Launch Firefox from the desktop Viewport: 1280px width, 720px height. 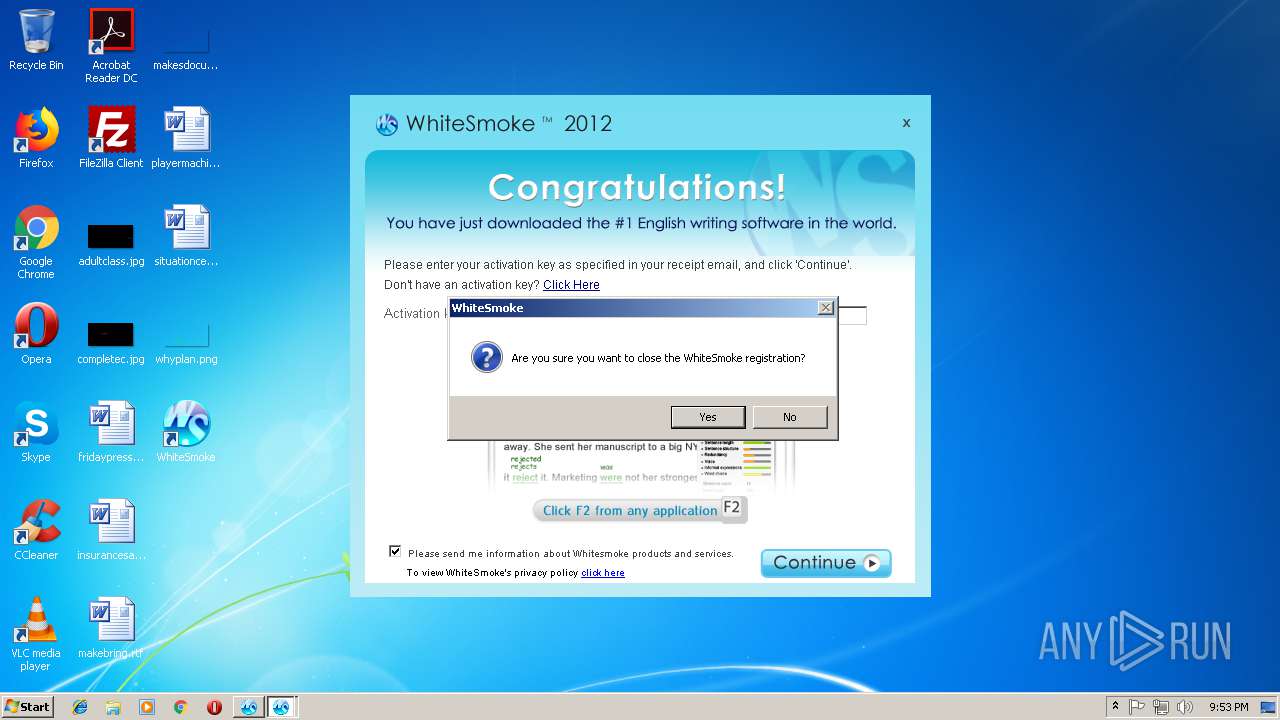[36, 138]
